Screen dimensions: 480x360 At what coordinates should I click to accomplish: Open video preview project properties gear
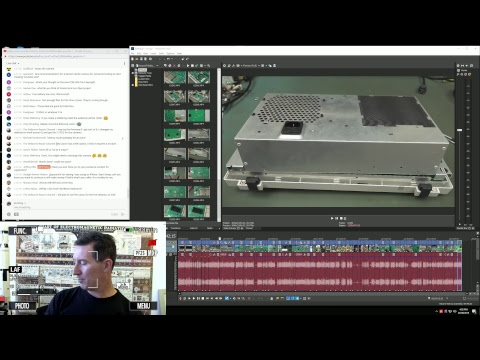coord(225,66)
